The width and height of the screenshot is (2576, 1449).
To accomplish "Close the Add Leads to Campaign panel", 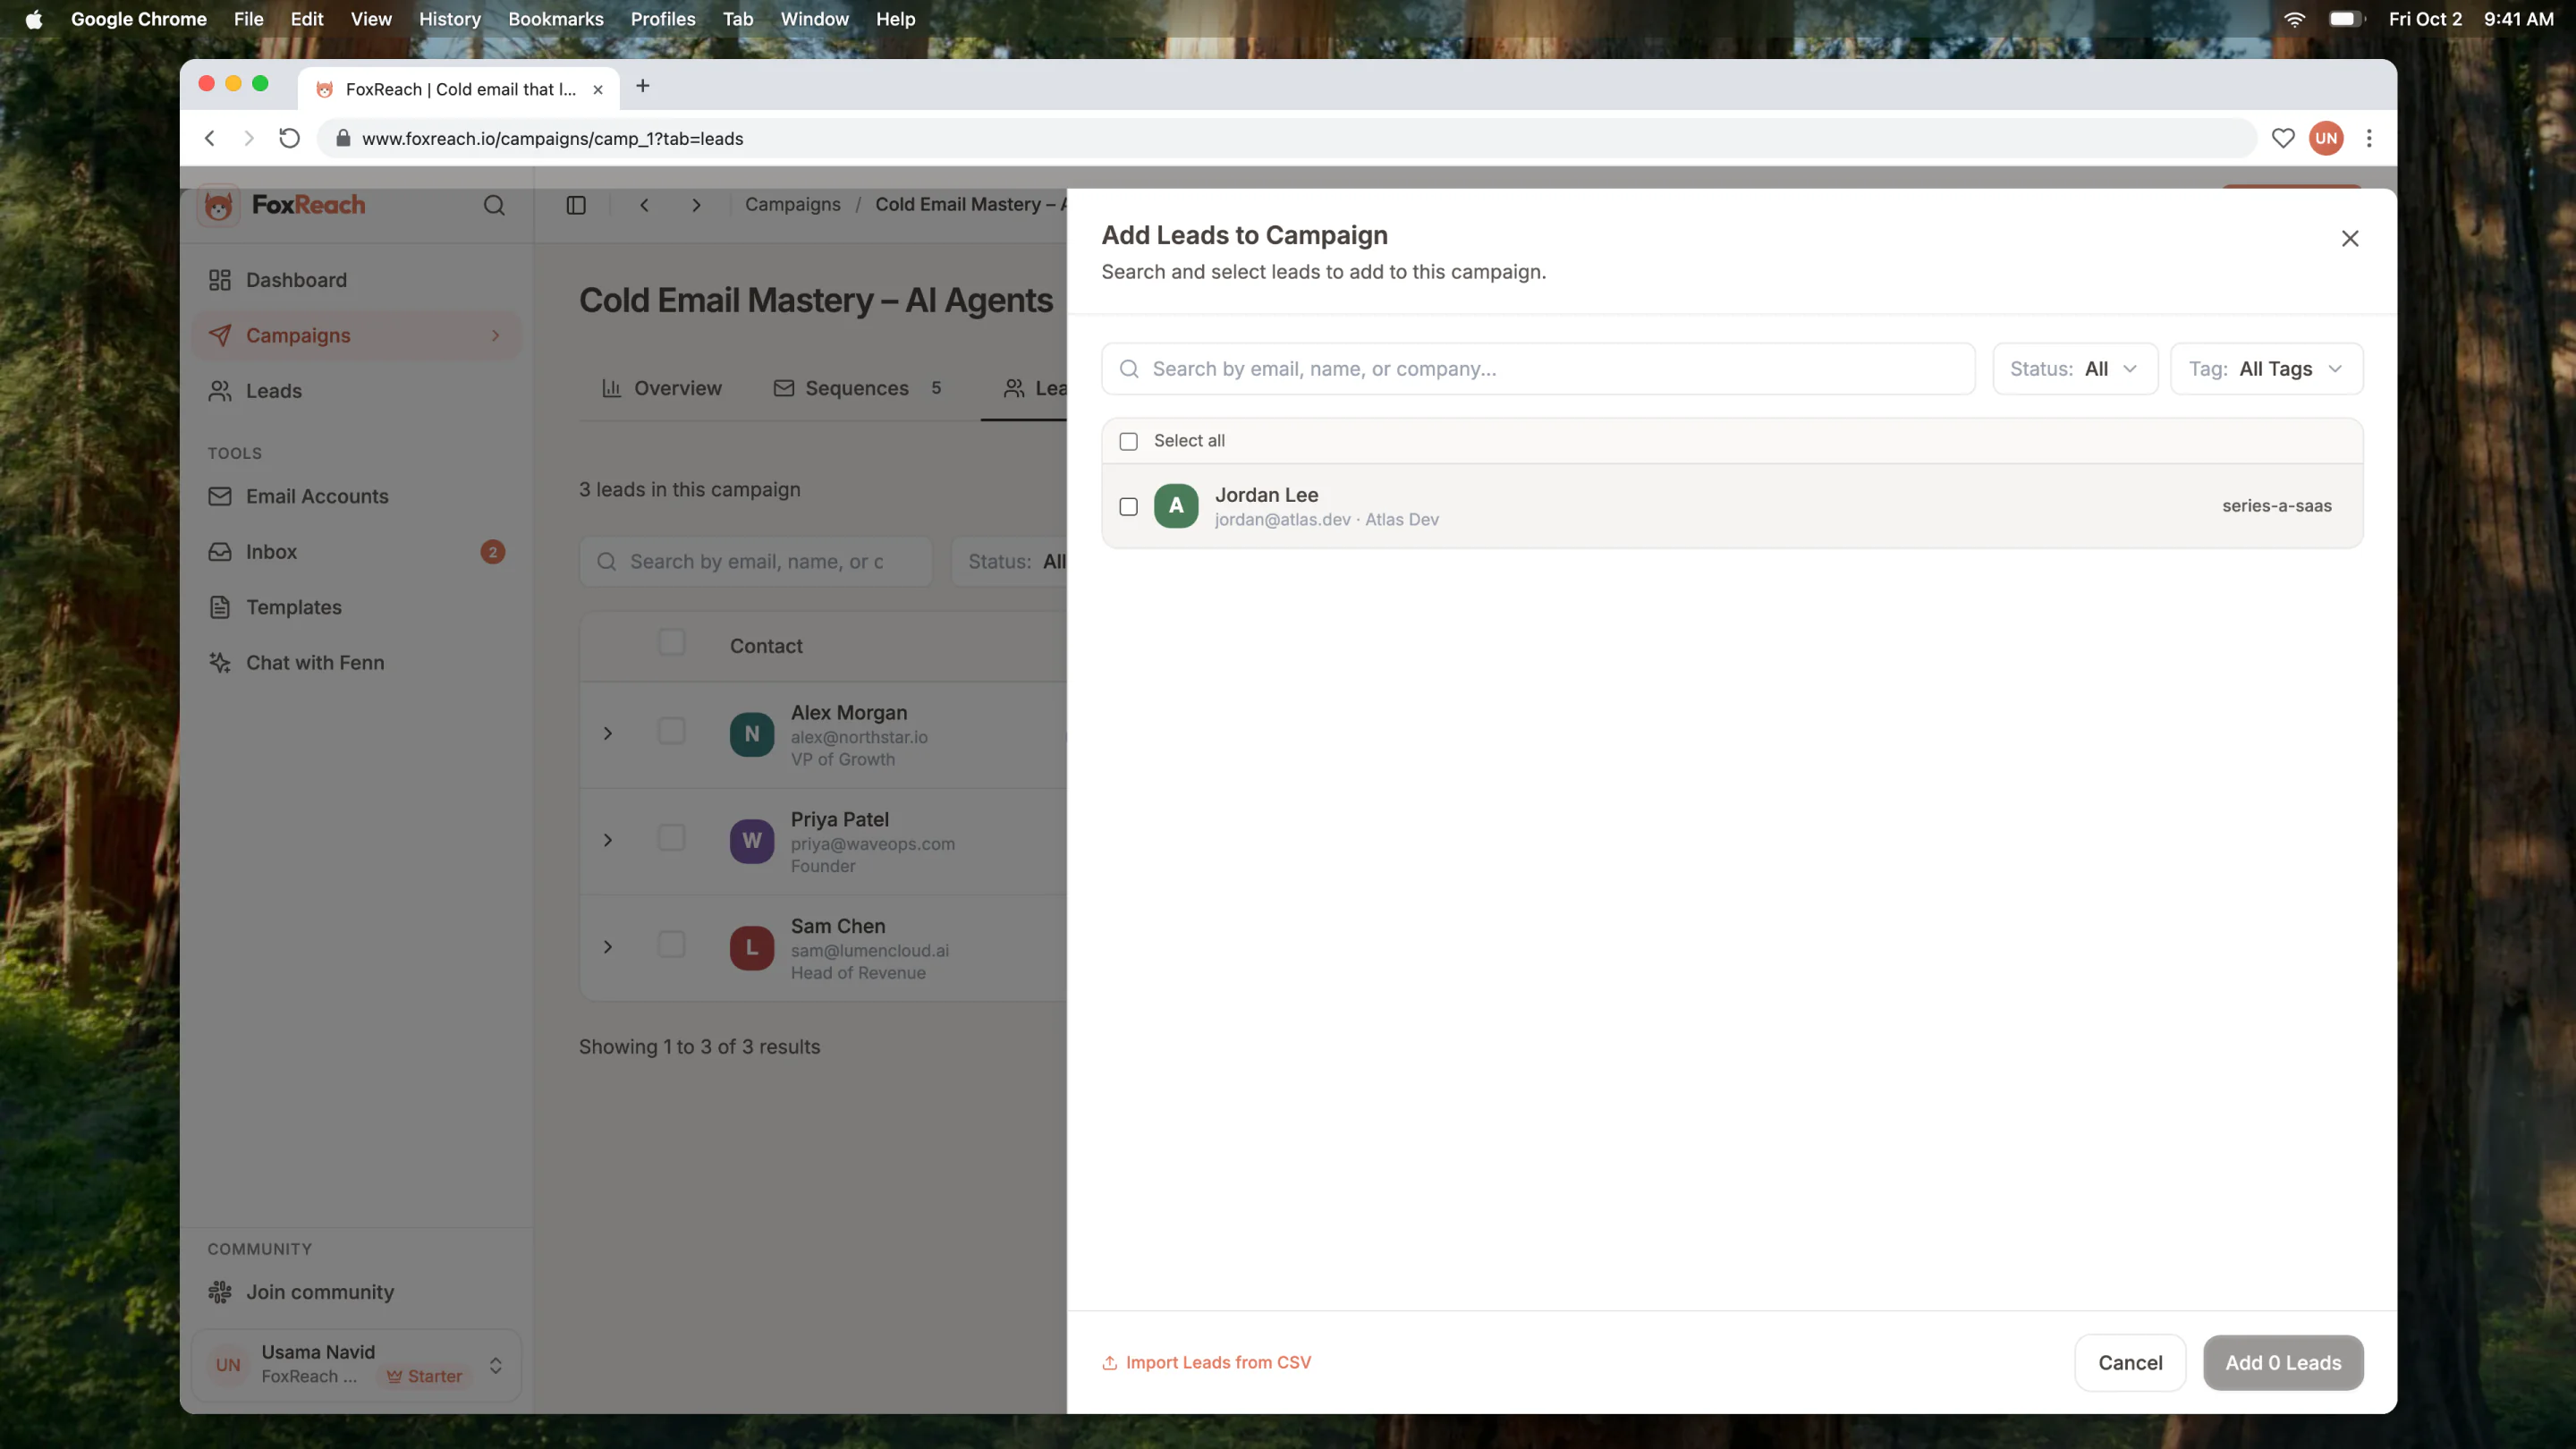I will point(2349,238).
